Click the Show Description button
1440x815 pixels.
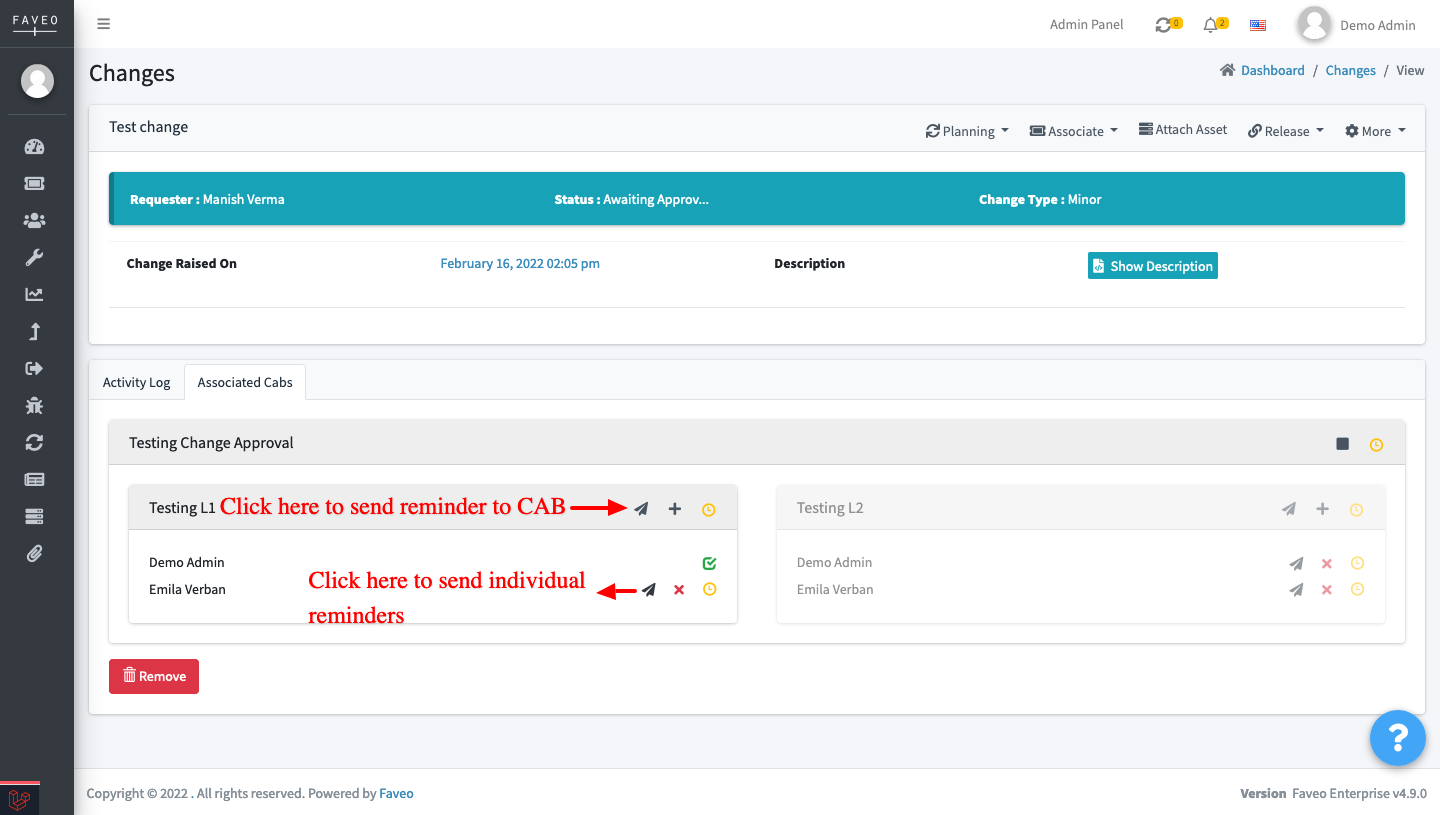click(x=1152, y=265)
